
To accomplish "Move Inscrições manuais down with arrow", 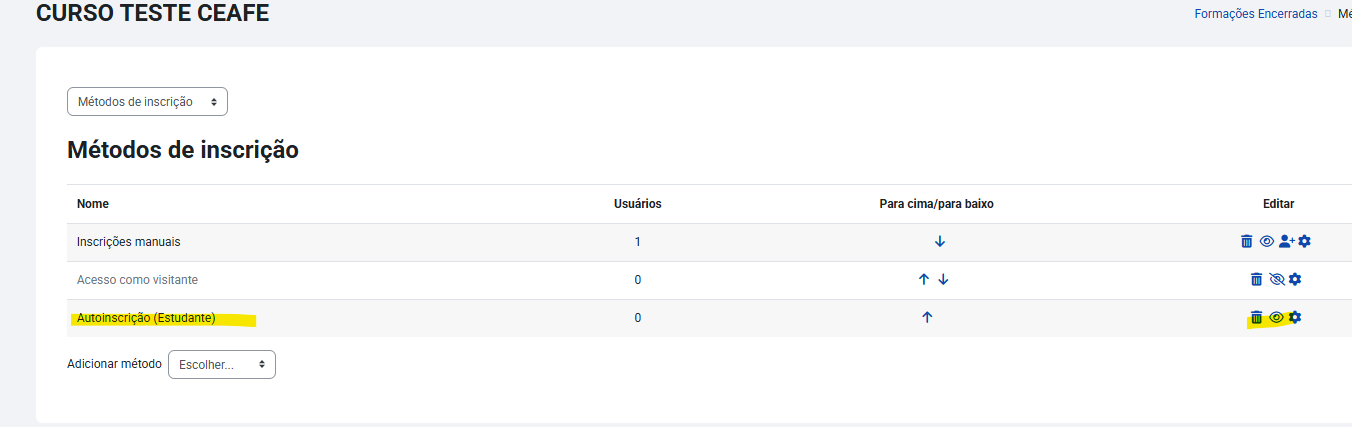I will [940, 242].
